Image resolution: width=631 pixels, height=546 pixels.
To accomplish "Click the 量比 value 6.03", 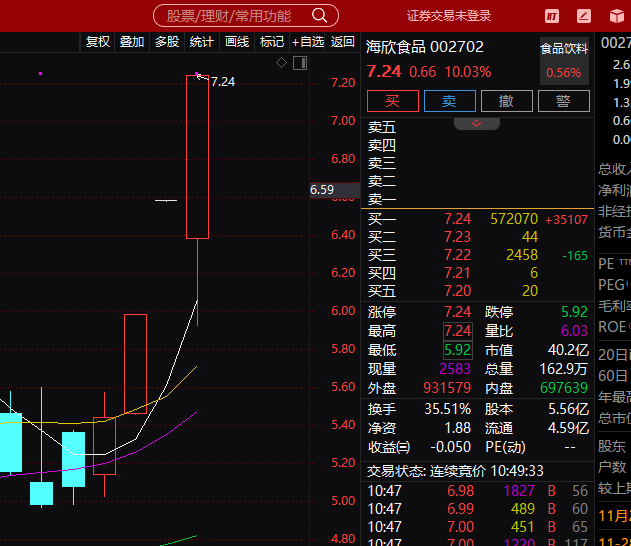I will [x=575, y=331].
